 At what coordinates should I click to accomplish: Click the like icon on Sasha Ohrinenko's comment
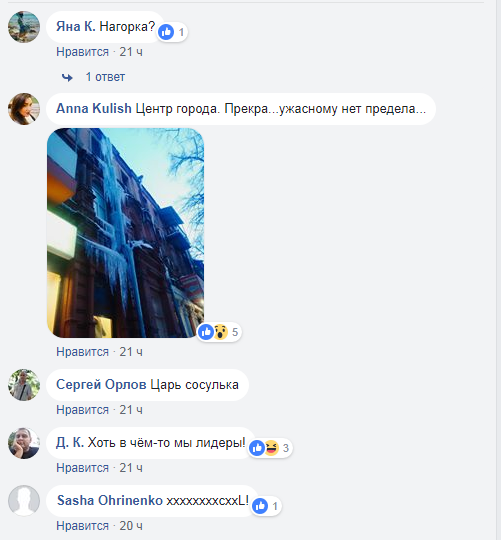260,506
